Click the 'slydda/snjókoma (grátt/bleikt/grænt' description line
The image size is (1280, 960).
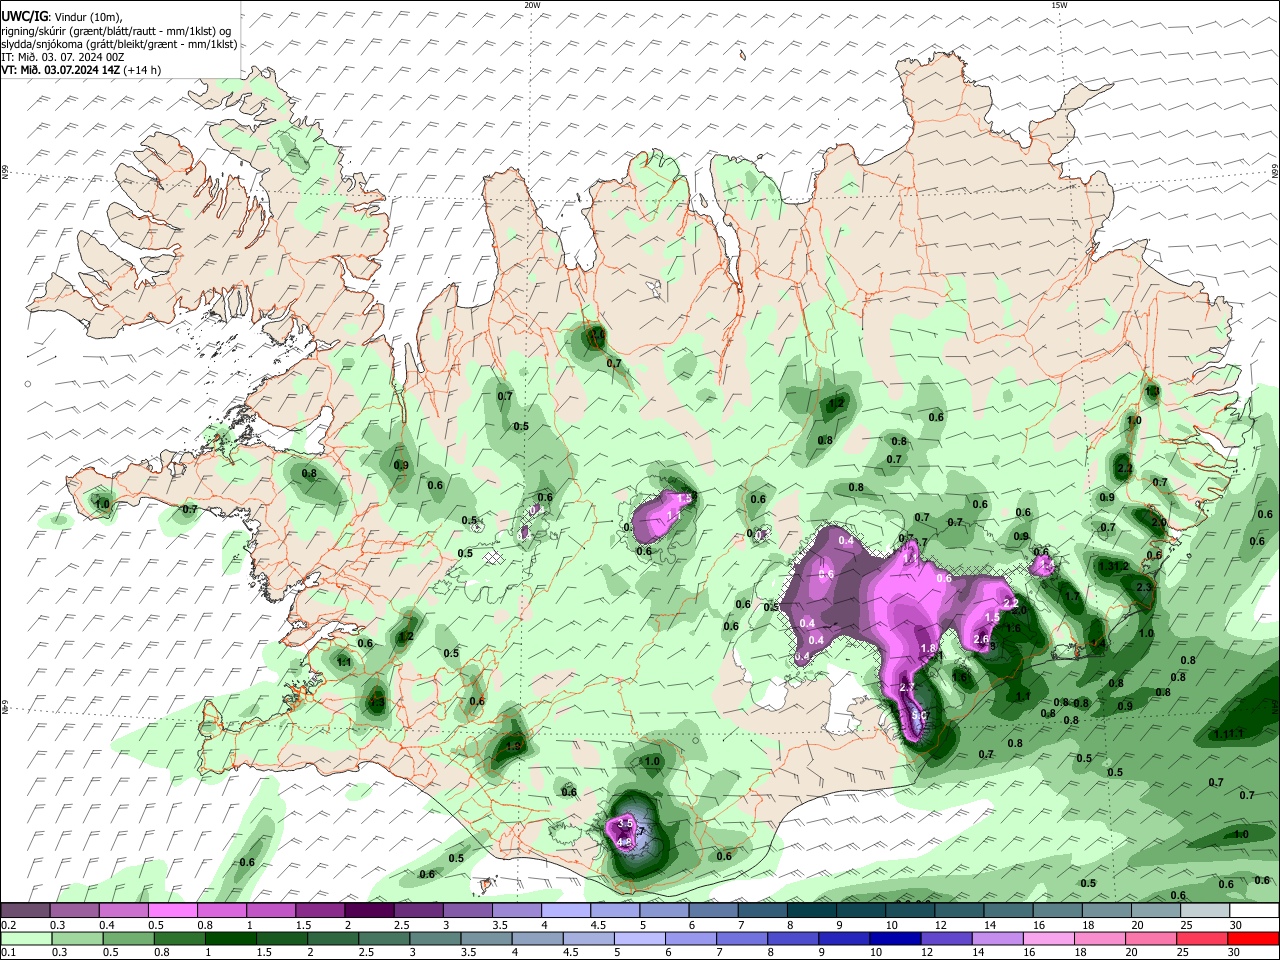pyautogui.click(x=119, y=44)
